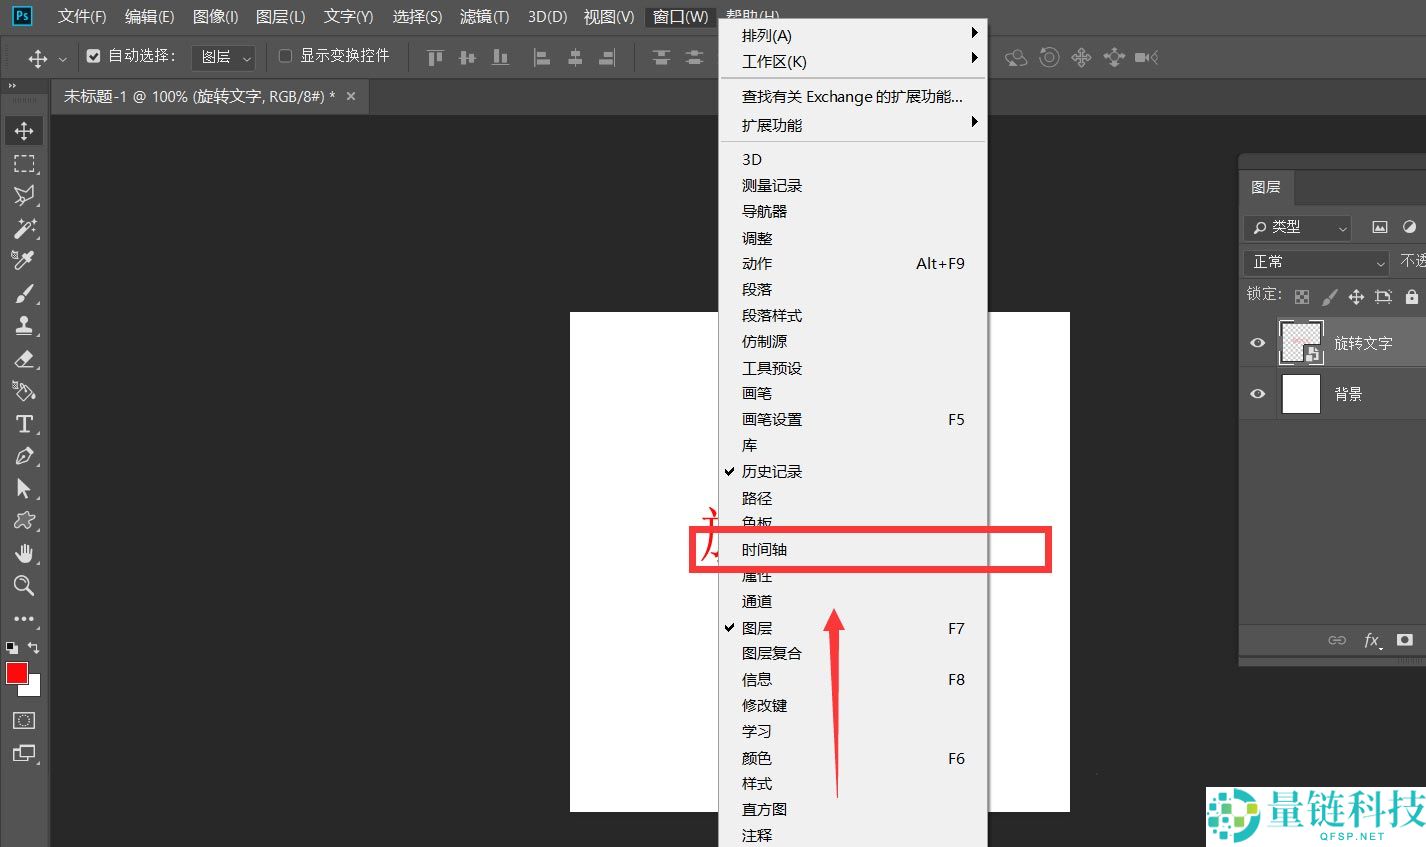Open the 图层 auto-select target dropdown

(224, 57)
